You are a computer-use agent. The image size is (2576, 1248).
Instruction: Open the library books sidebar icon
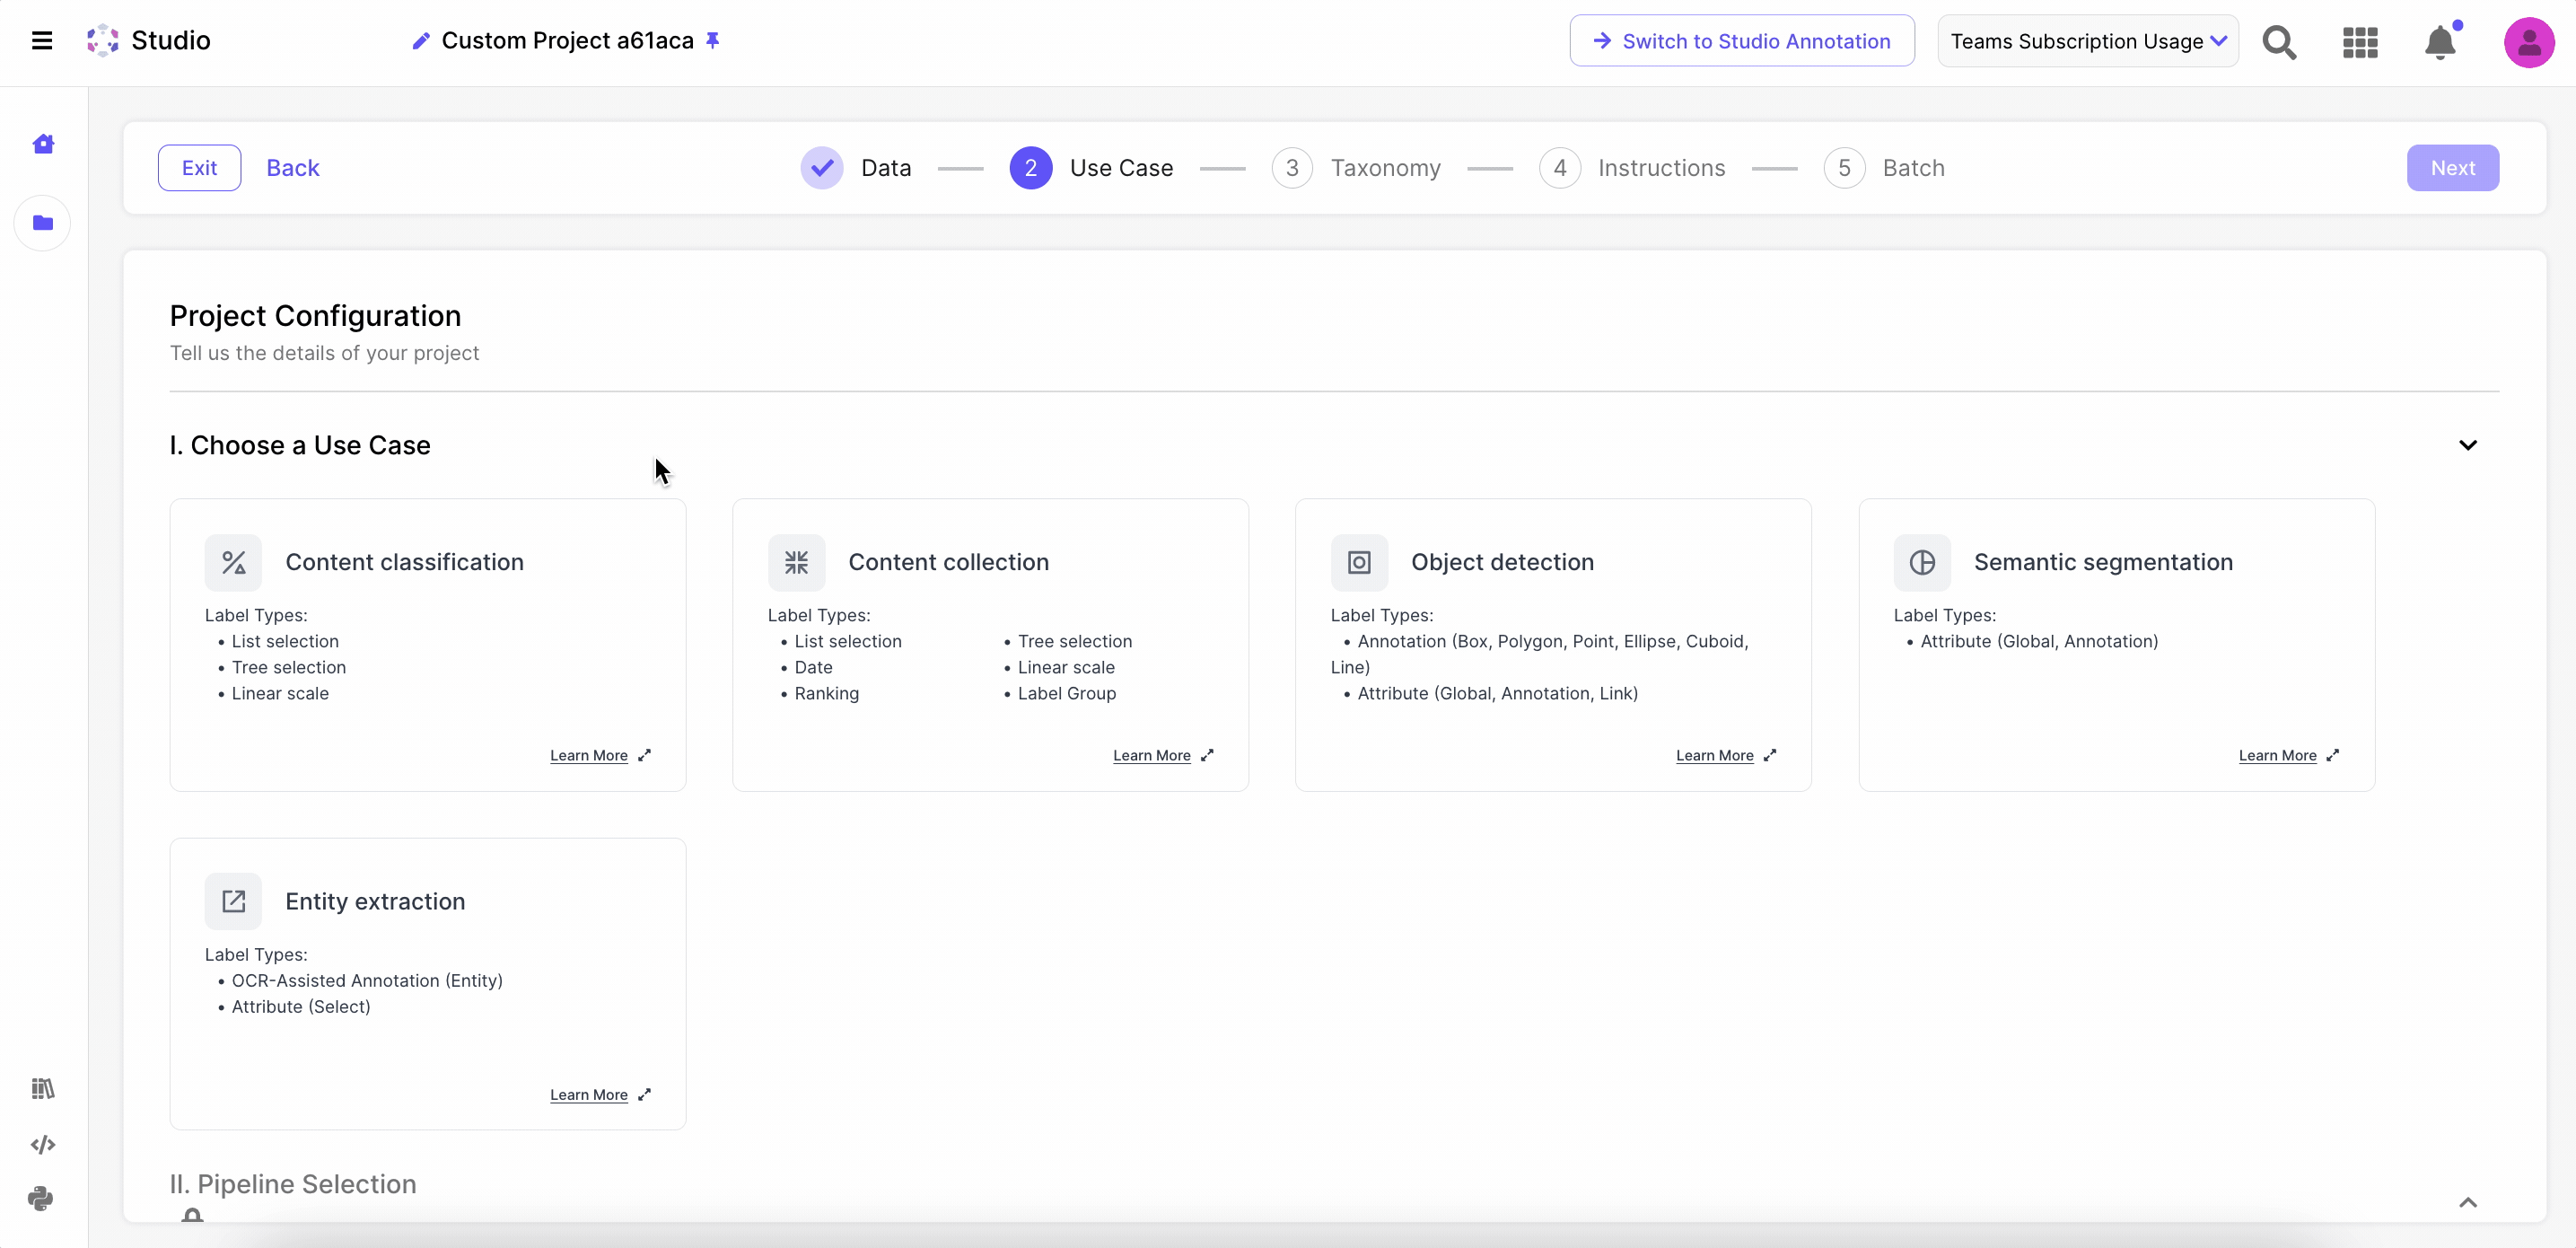pyautogui.click(x=42, y=1088)
